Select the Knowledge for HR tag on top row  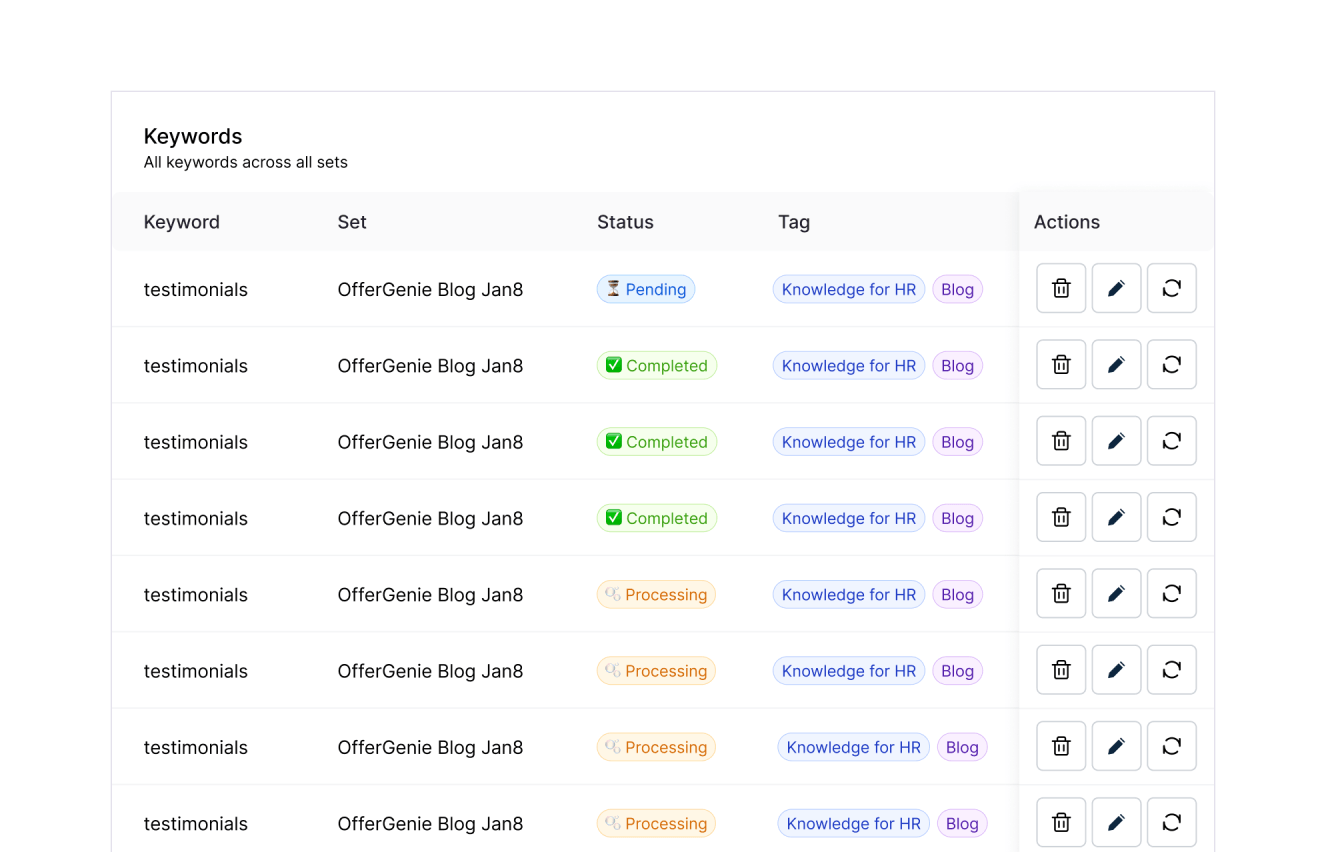click(848, 289)
